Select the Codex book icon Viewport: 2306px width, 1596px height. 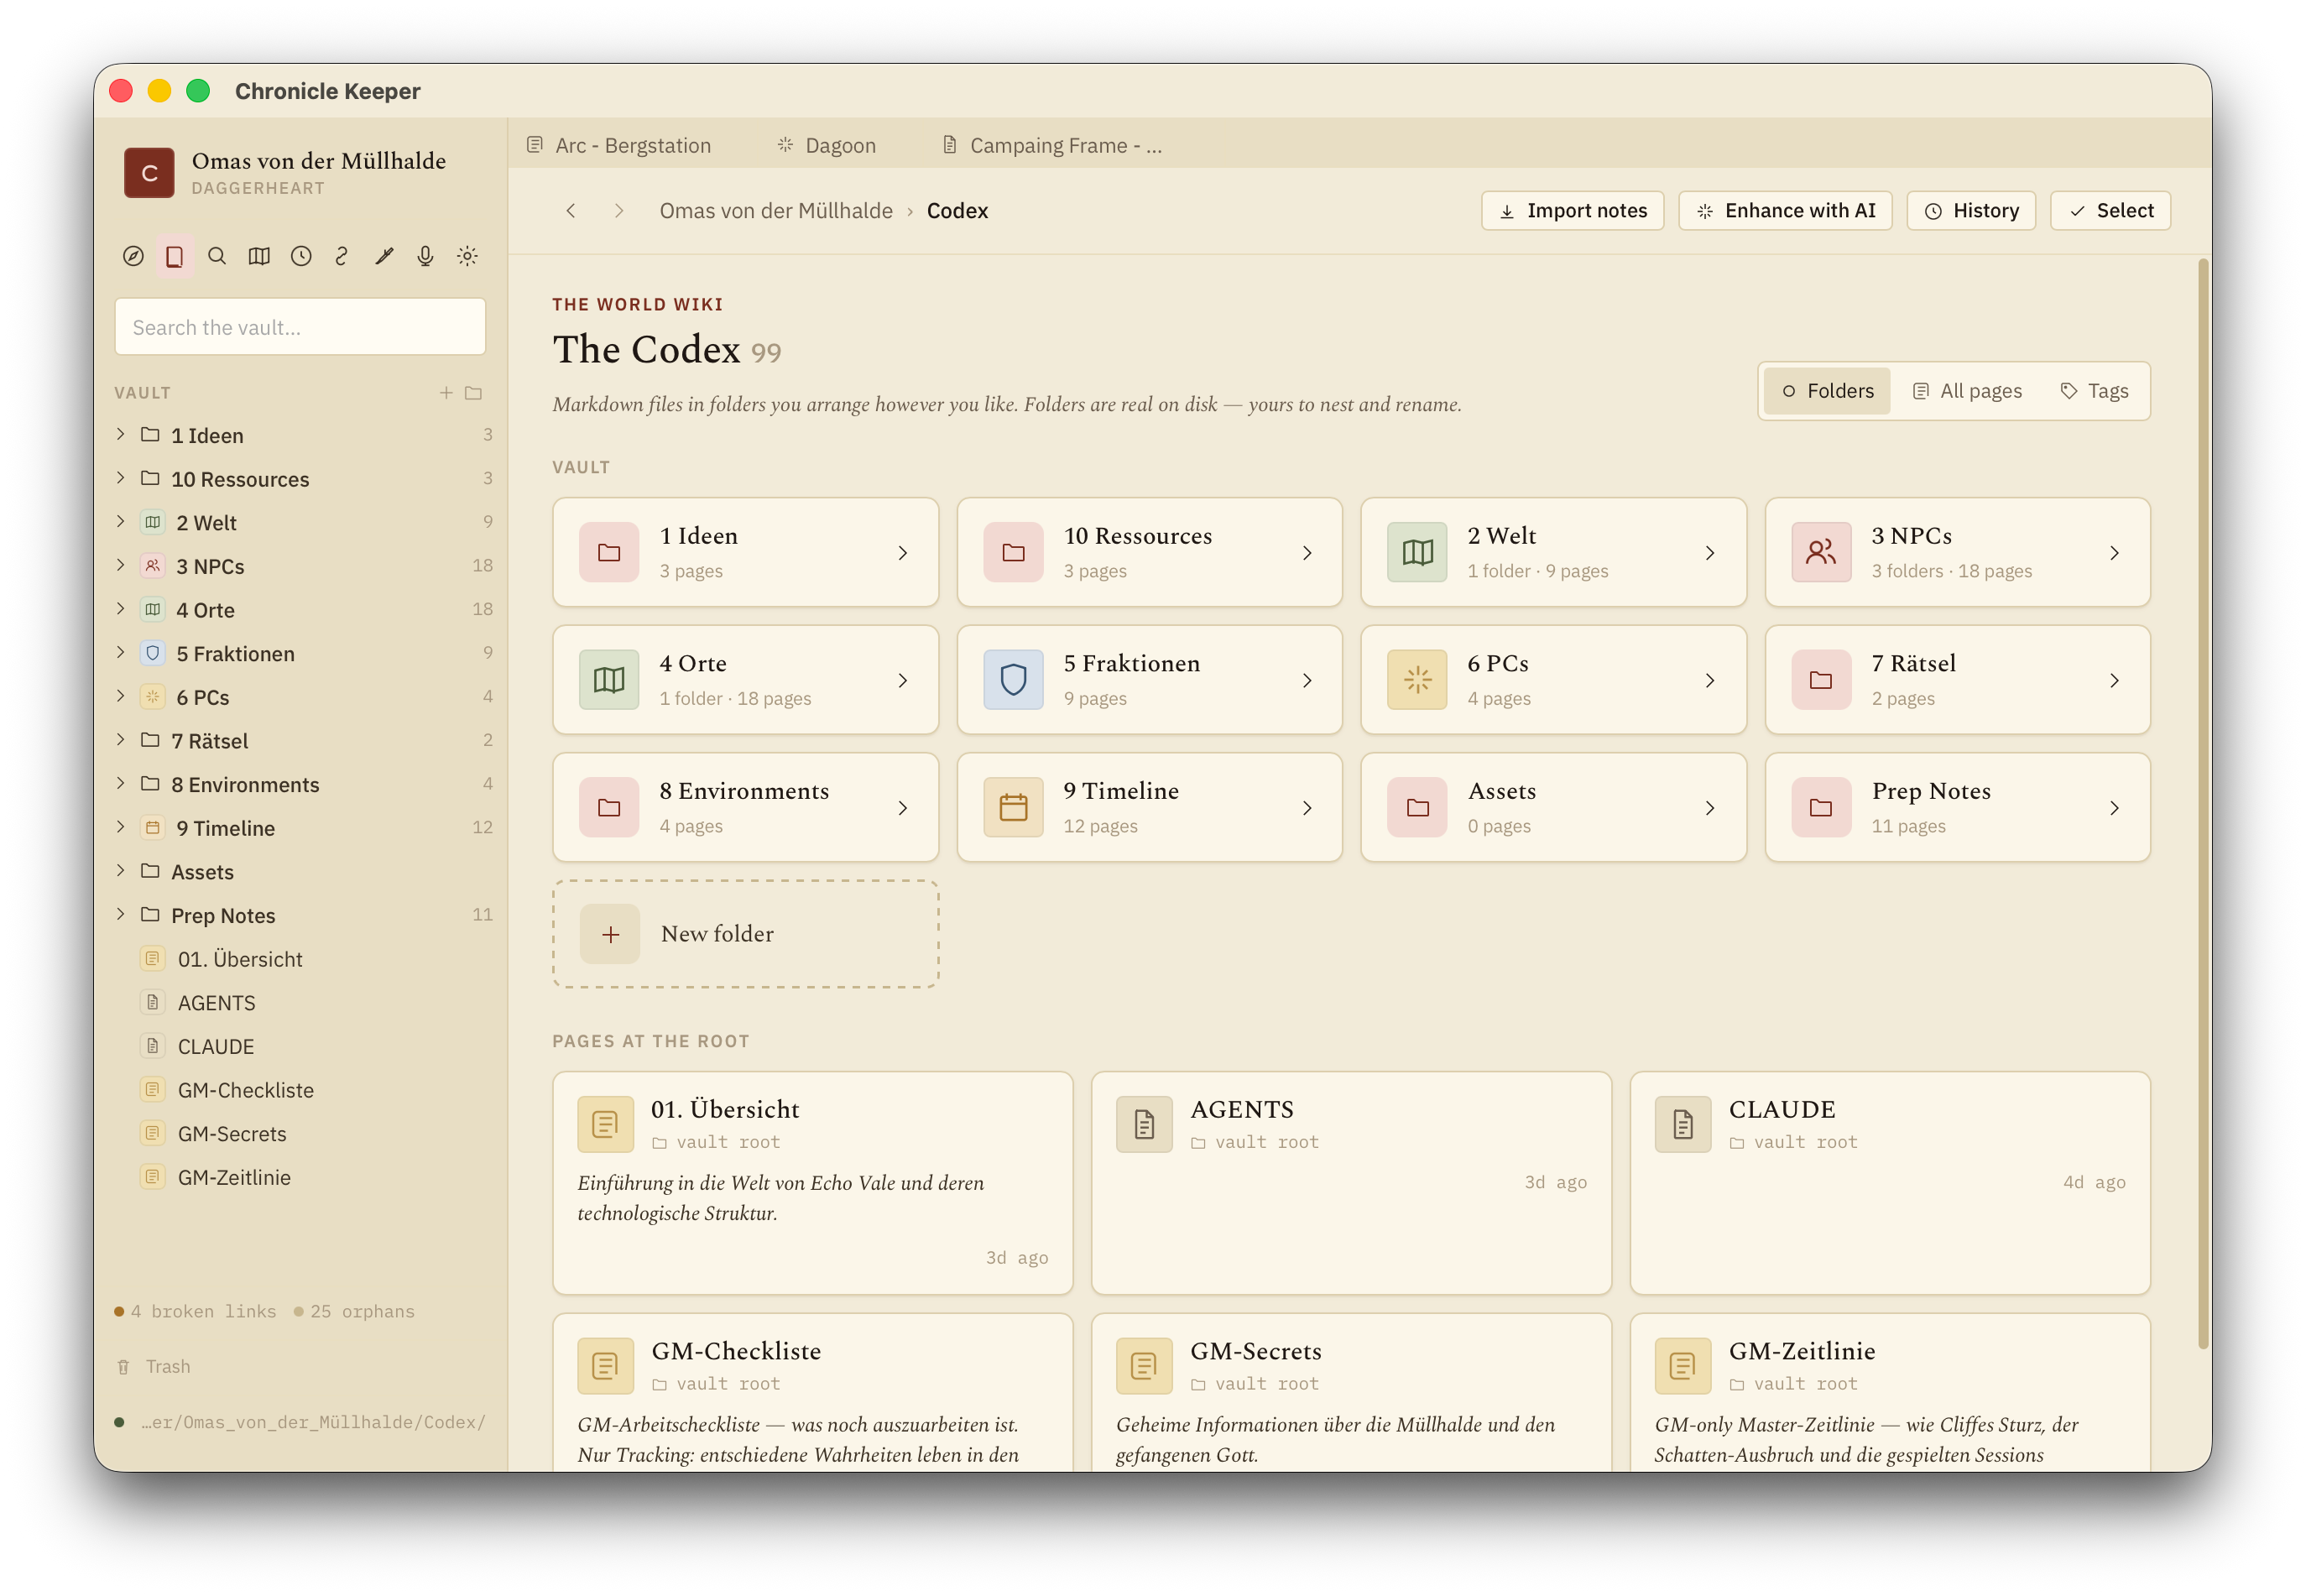(174, 256)
